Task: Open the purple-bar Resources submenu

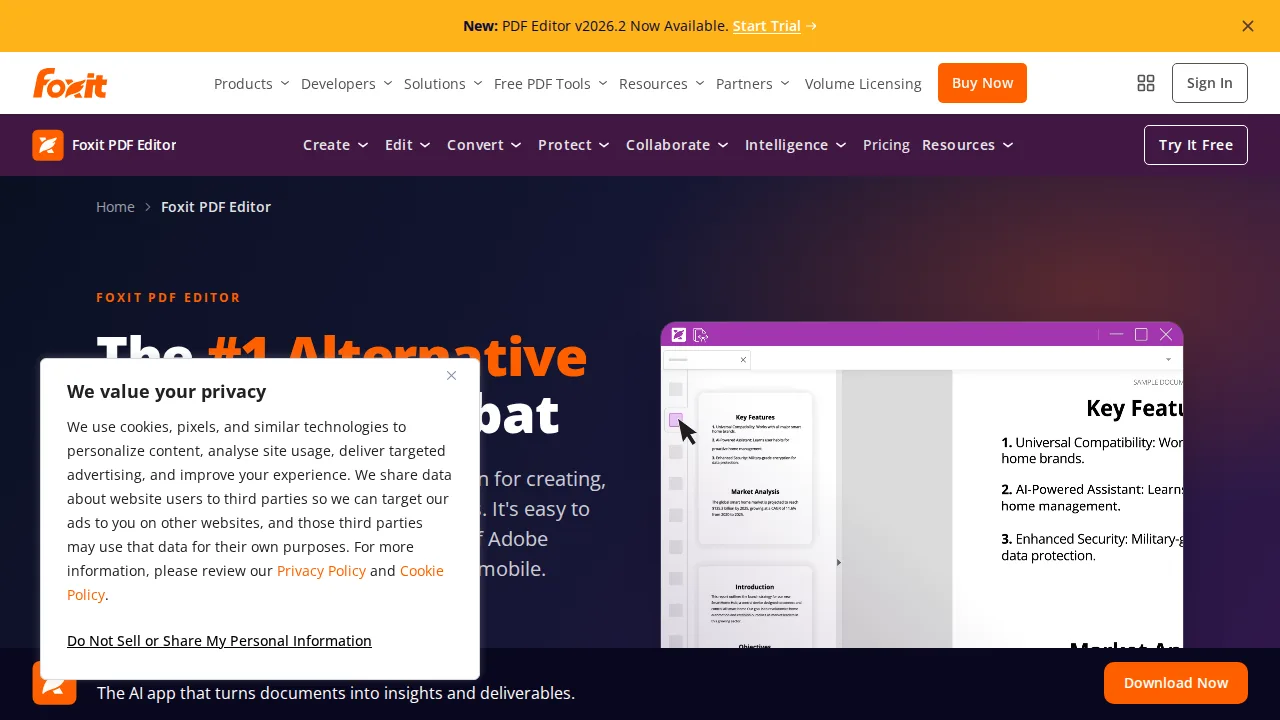Action: (x=968, y=145)
